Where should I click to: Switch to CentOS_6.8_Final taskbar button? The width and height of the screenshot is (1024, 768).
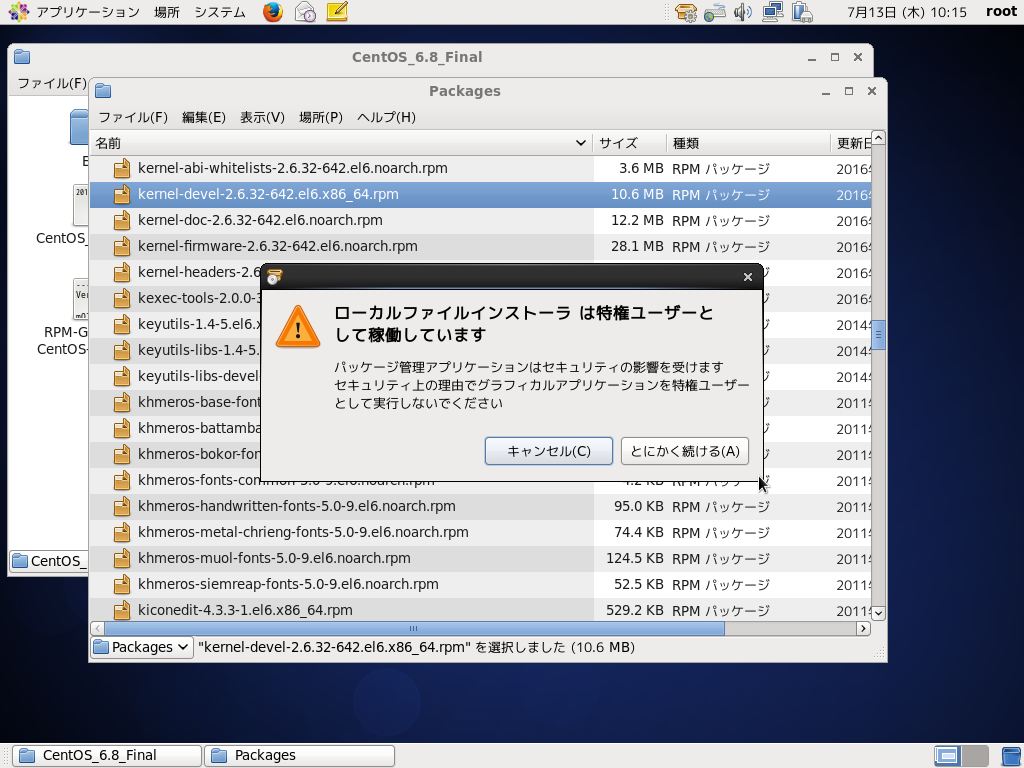107,756
